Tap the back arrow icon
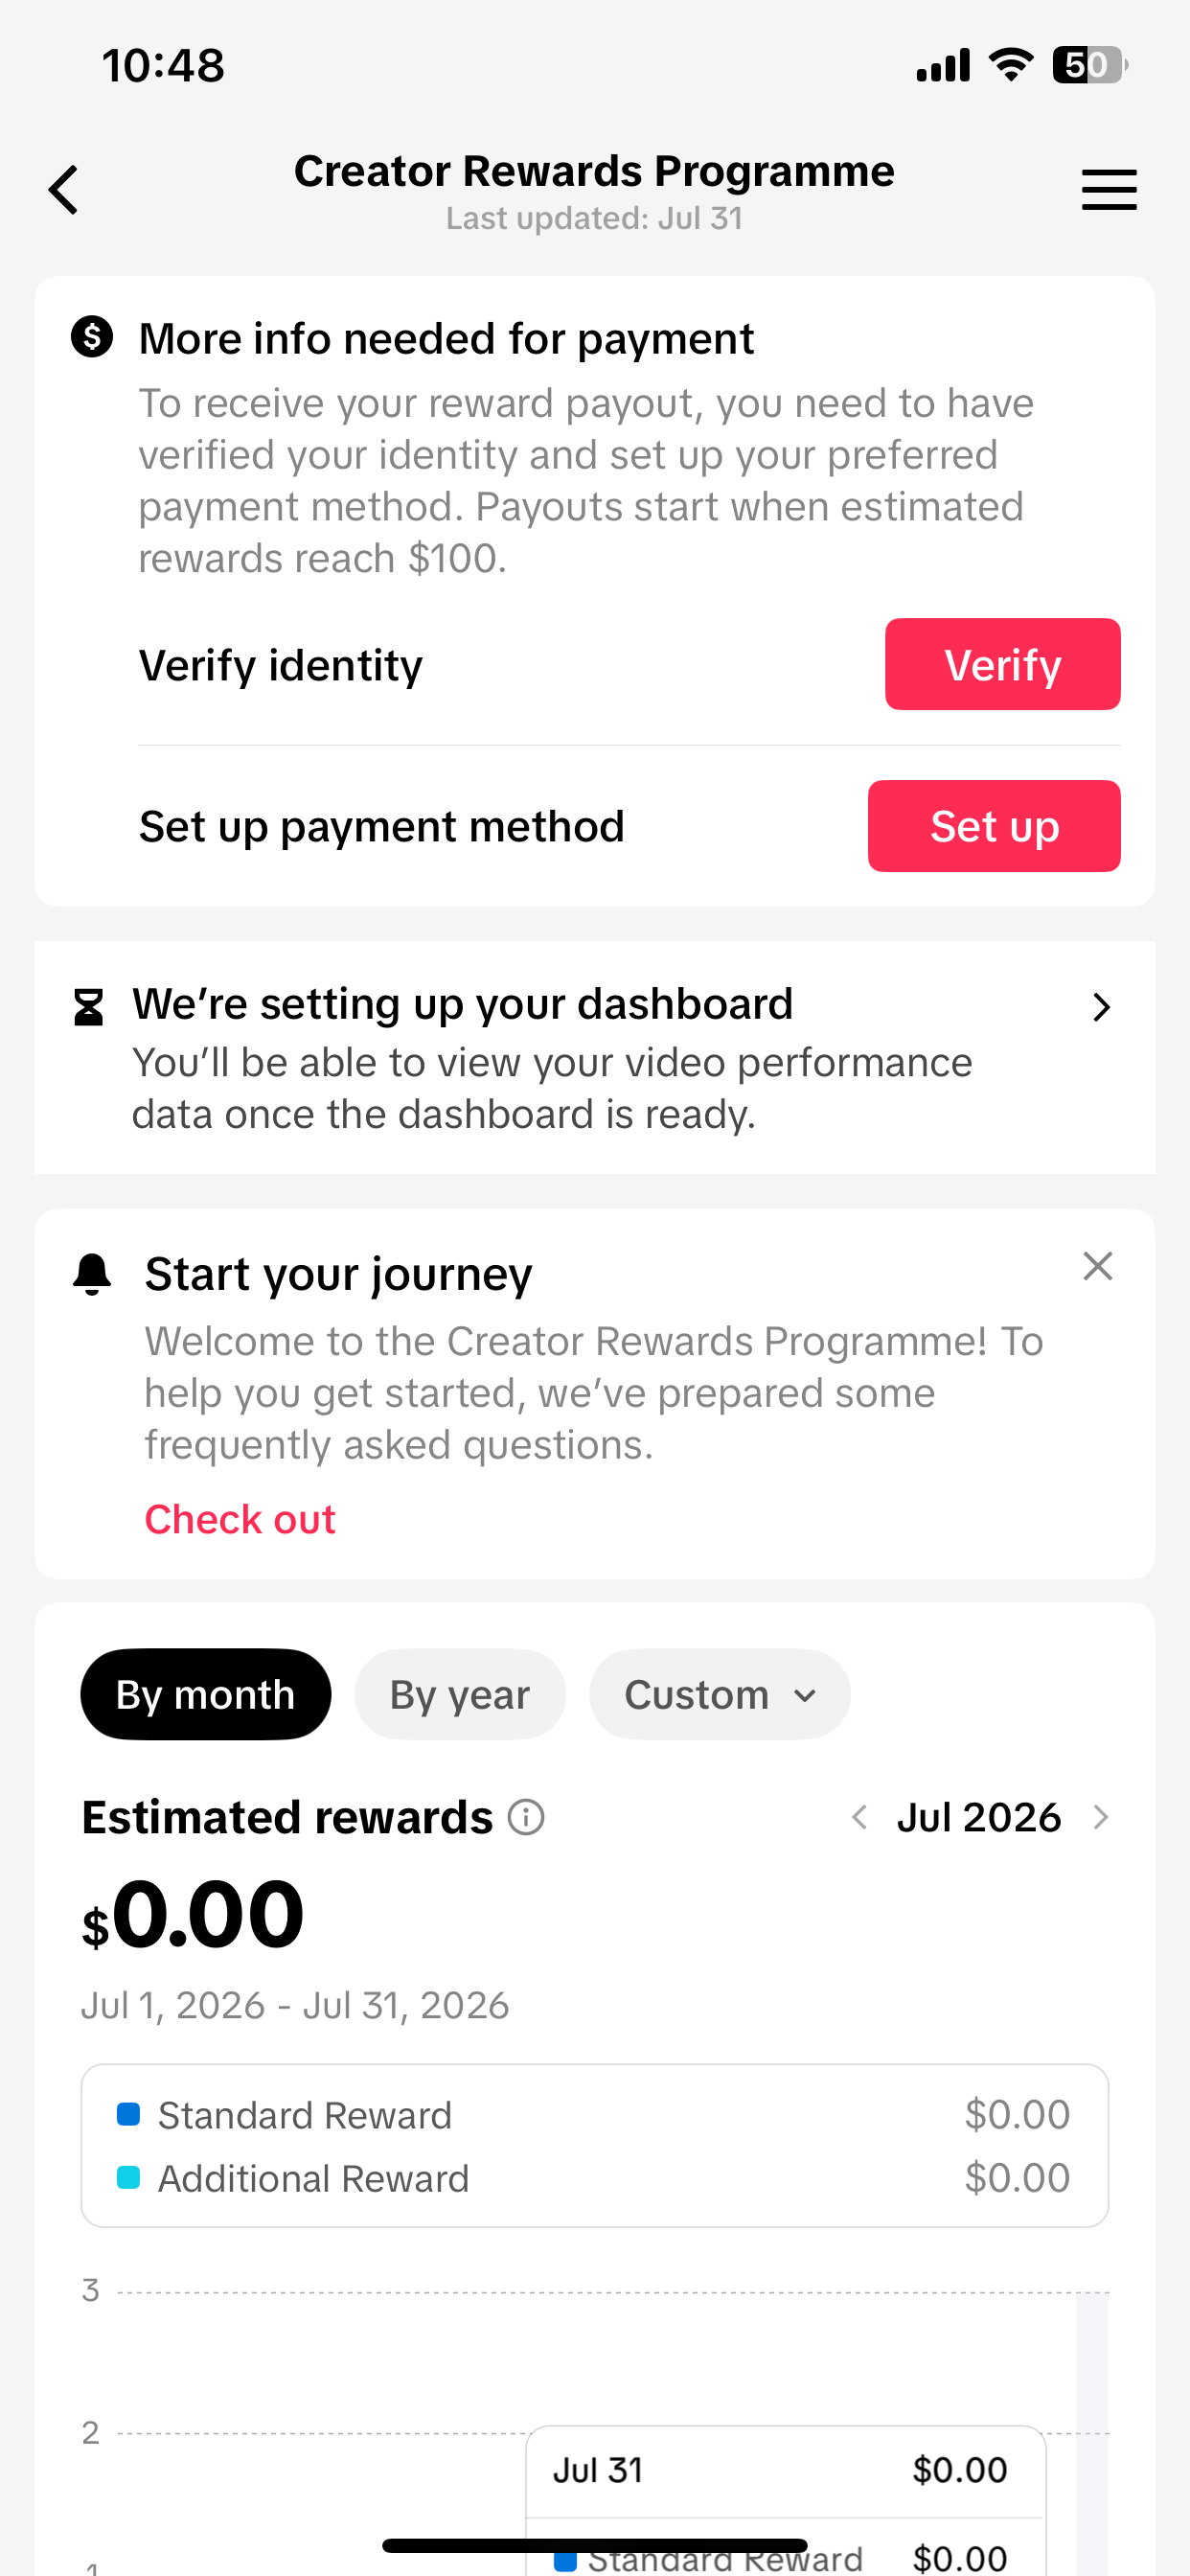Viewport: 1190px width, 2576px height. coord(63,190)
